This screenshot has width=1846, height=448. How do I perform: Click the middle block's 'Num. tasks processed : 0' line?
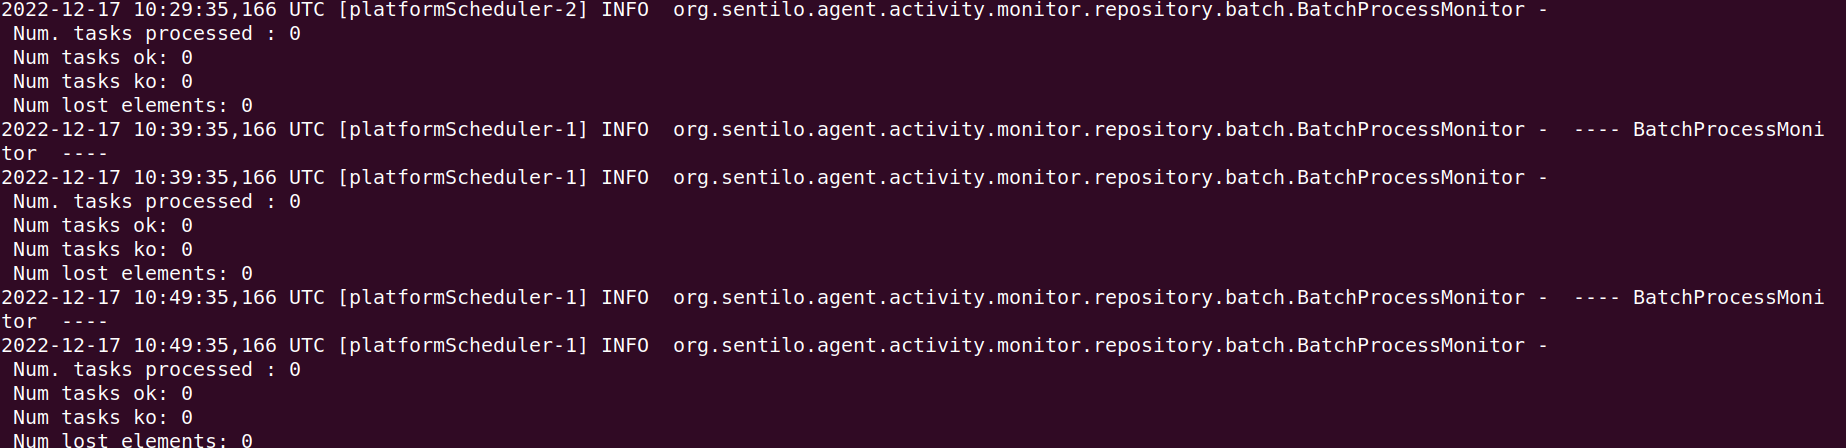[x=156, y=202]
